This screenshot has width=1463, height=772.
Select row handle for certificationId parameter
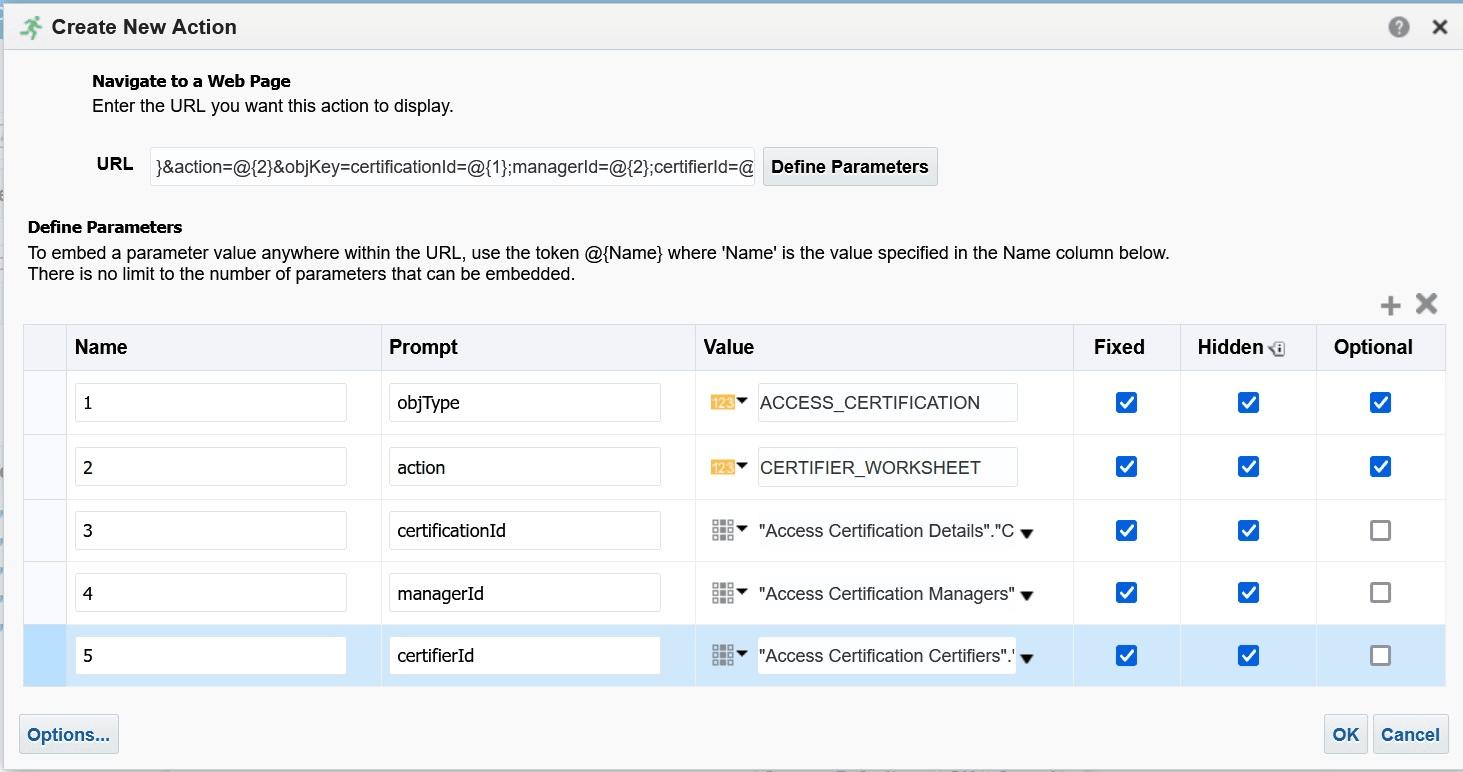[x=45, y=530]
